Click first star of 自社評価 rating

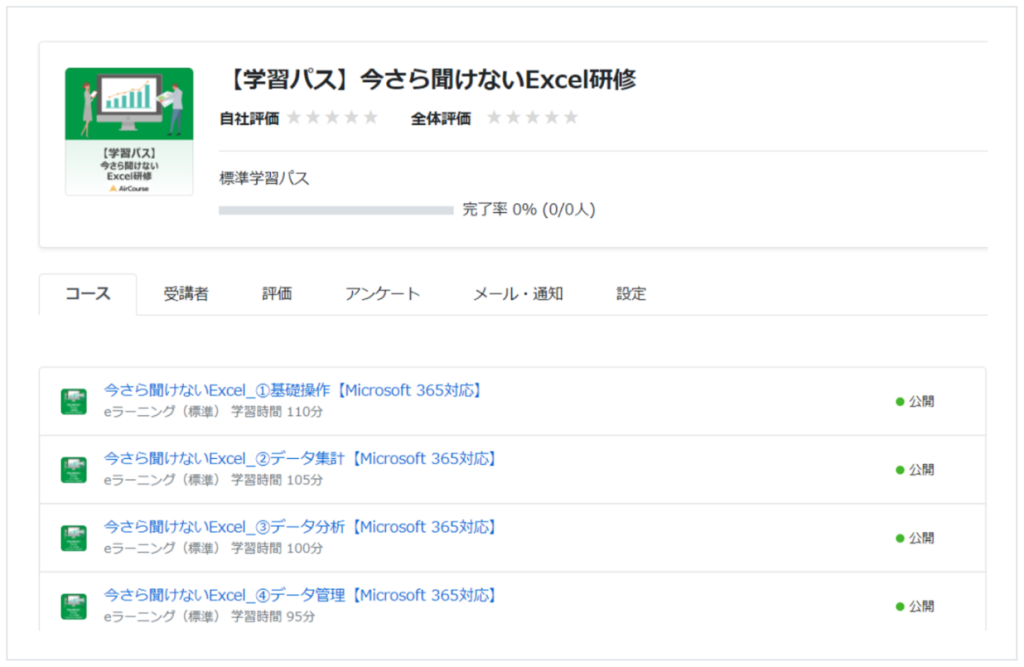pos(294,118)
